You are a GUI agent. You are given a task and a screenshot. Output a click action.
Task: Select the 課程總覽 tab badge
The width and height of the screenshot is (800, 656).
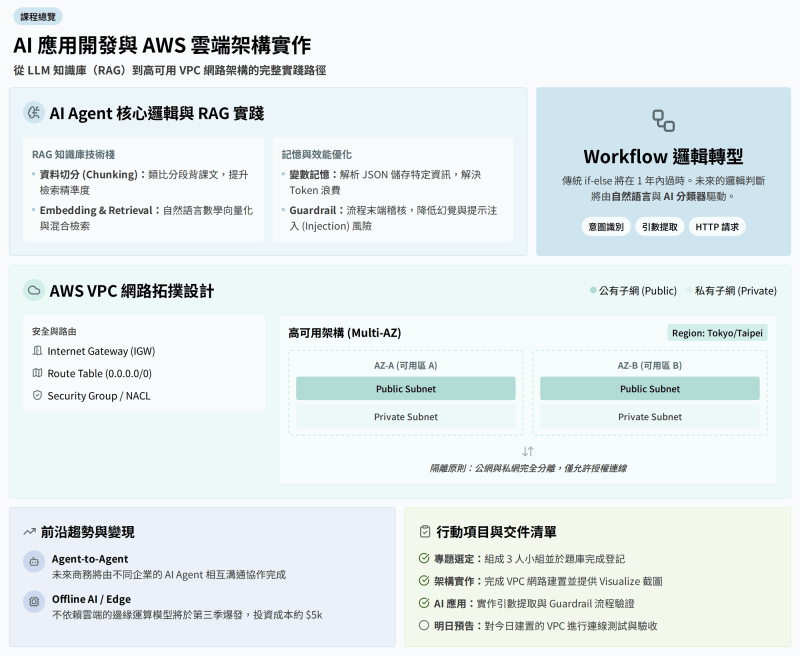(38, 17)
